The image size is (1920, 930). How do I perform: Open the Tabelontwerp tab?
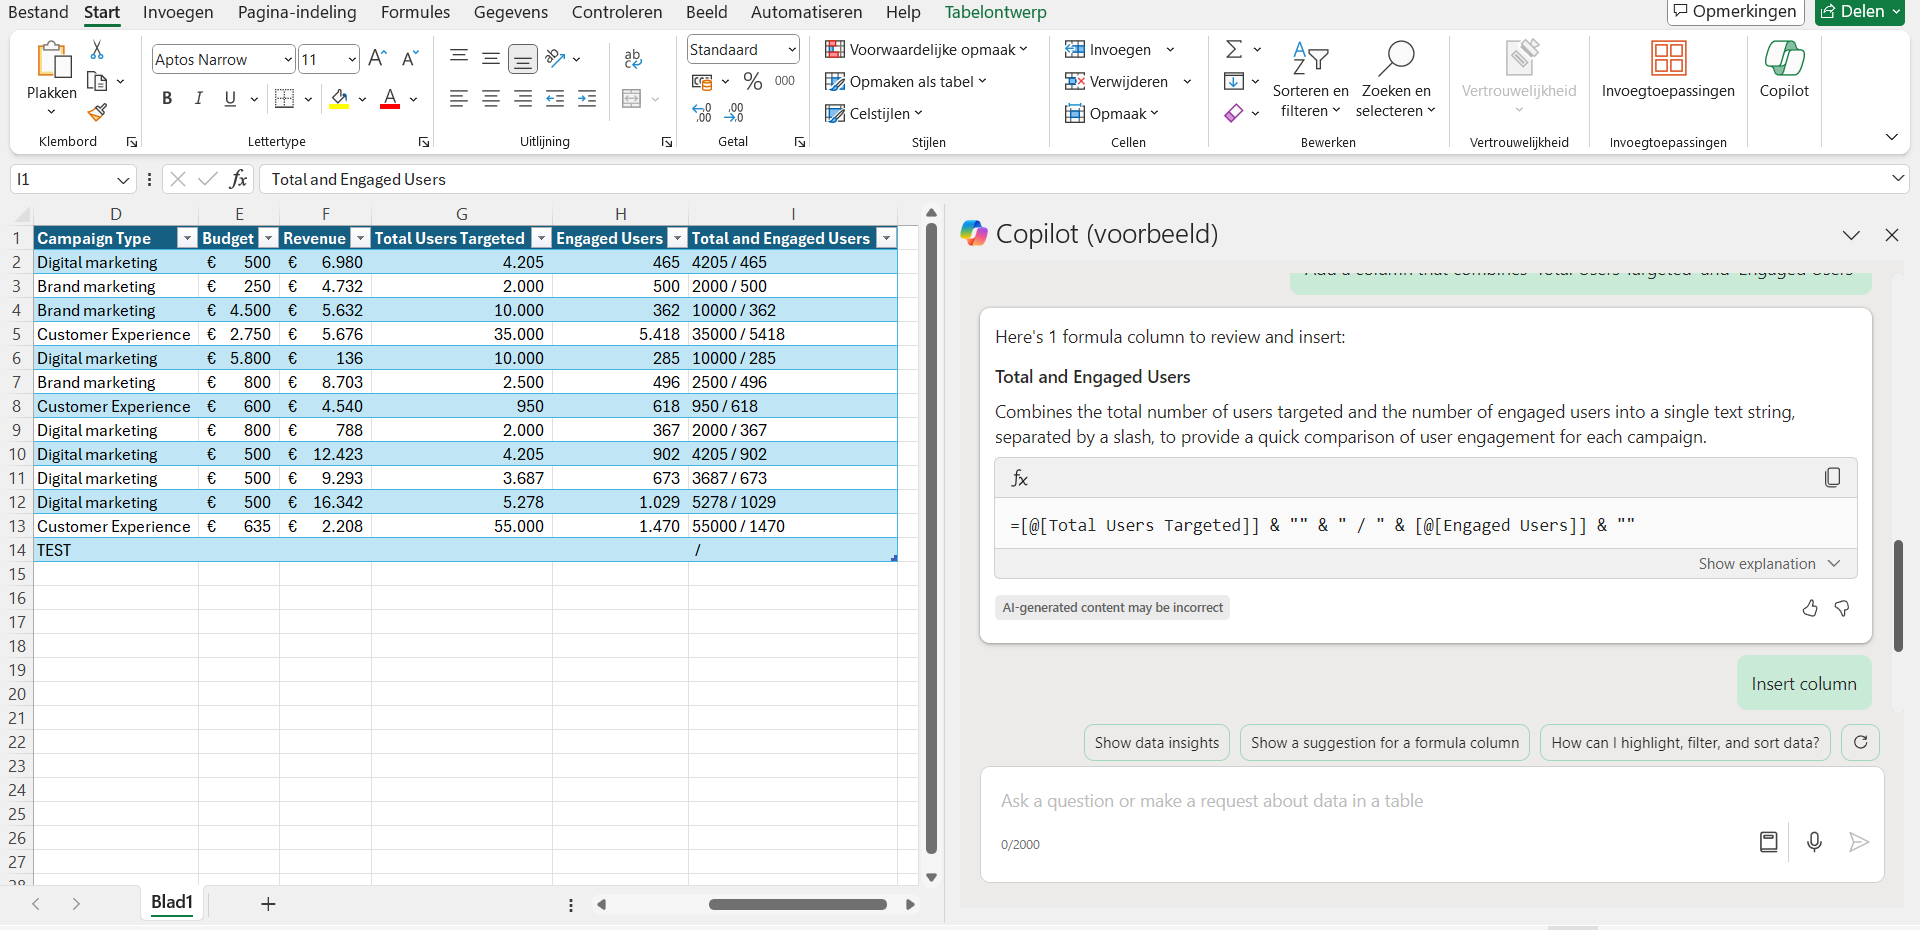[x=995, y=12]
